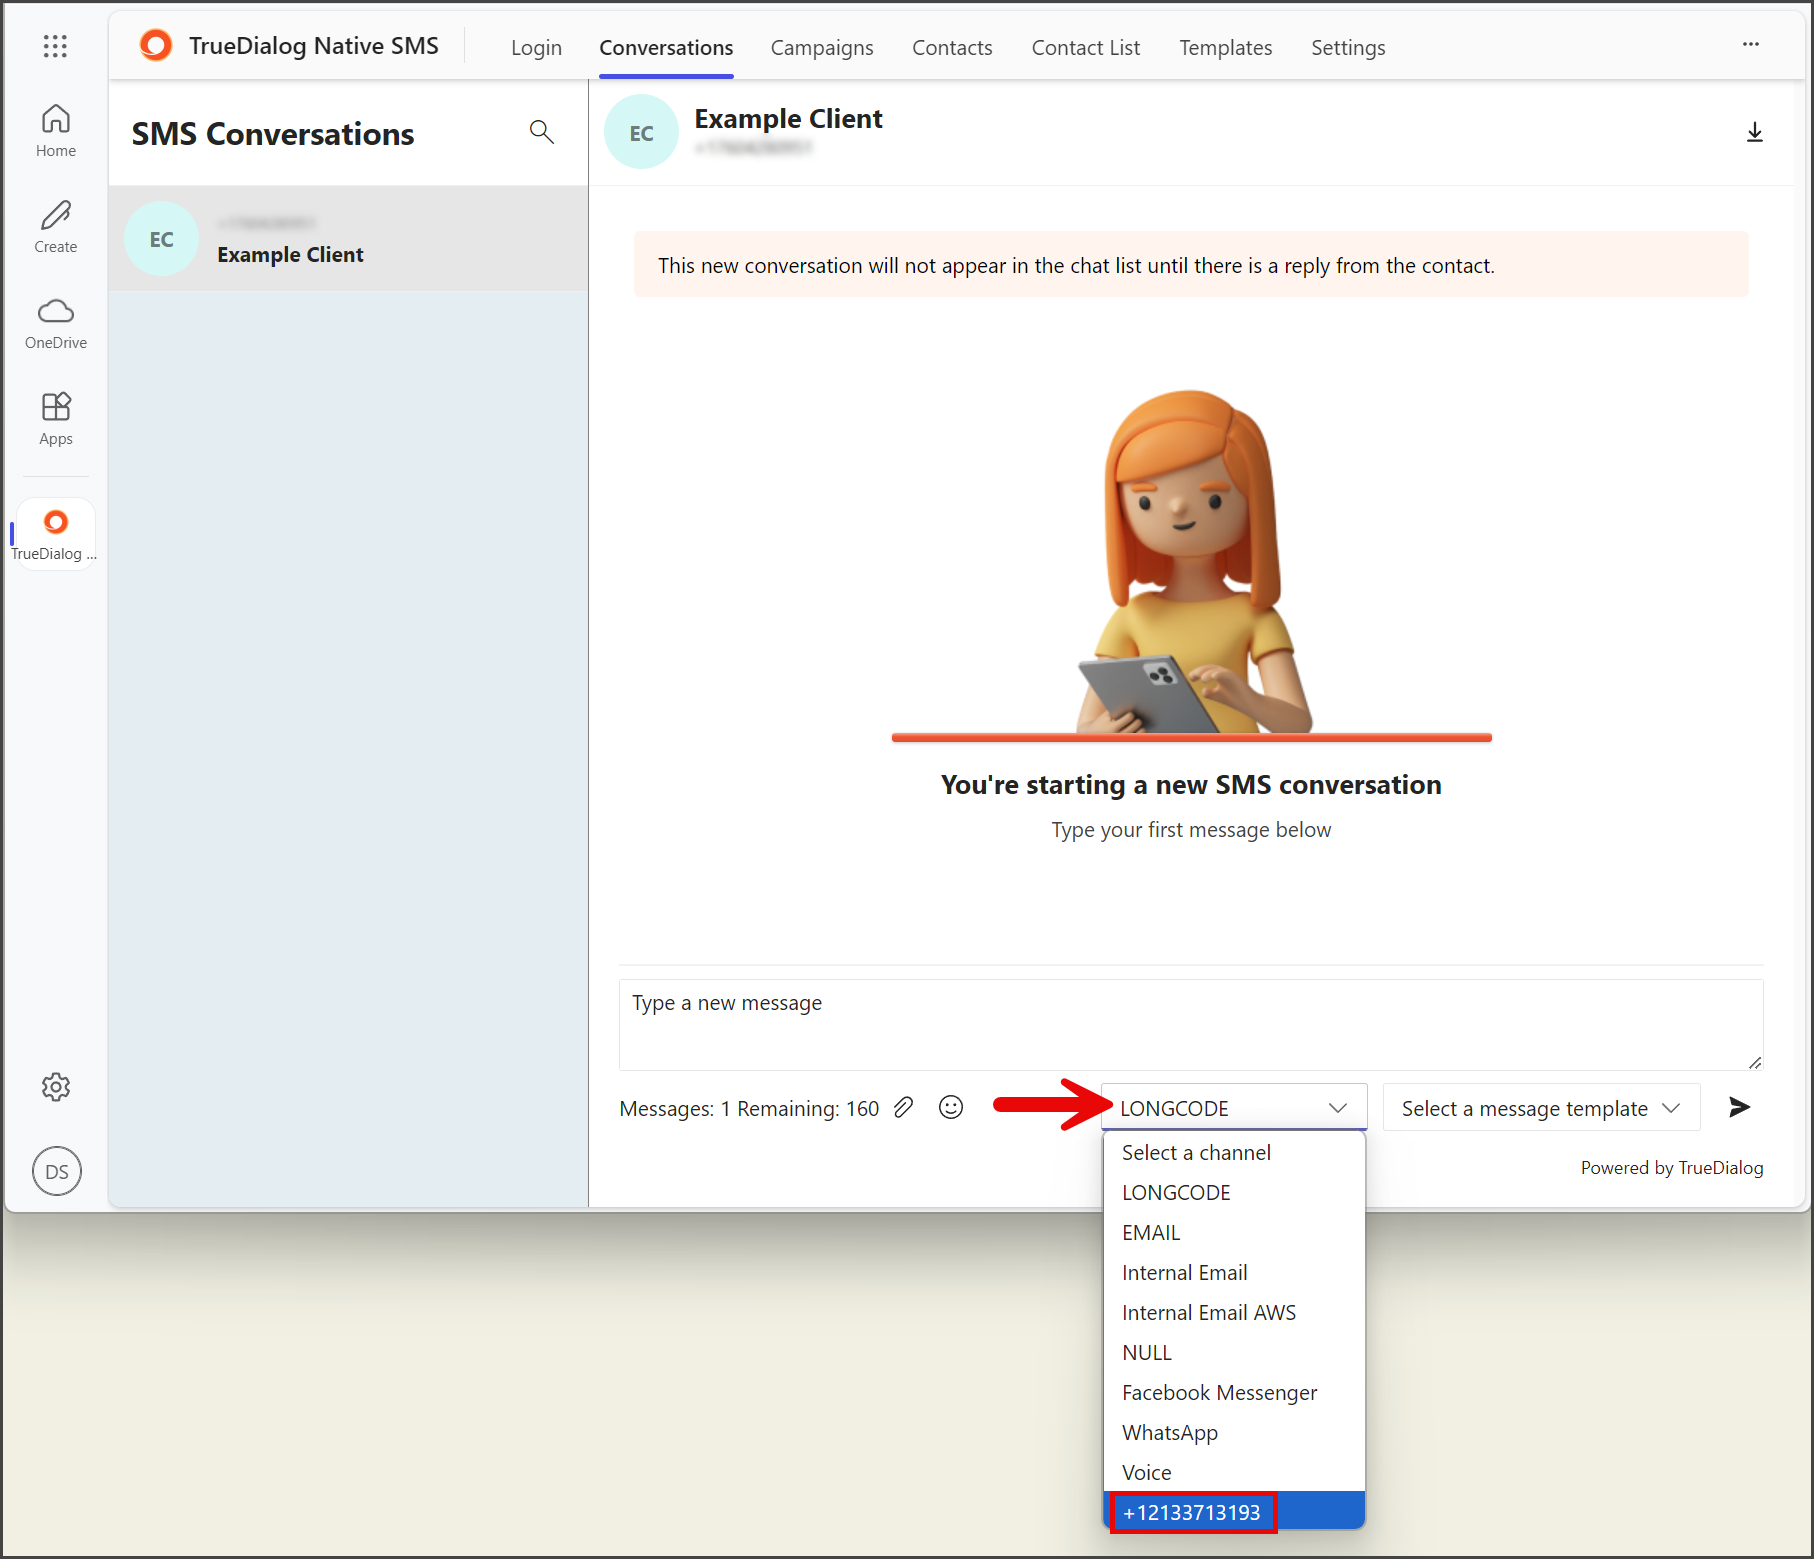
Task: Click the search icon in SMS Conversations
Action: (541, 132)
